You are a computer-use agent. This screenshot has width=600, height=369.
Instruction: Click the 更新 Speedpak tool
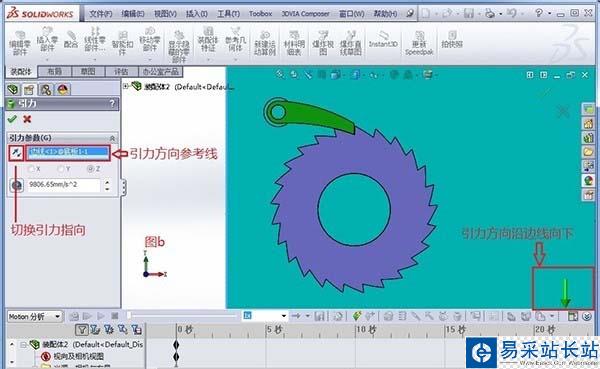(419, 43)
